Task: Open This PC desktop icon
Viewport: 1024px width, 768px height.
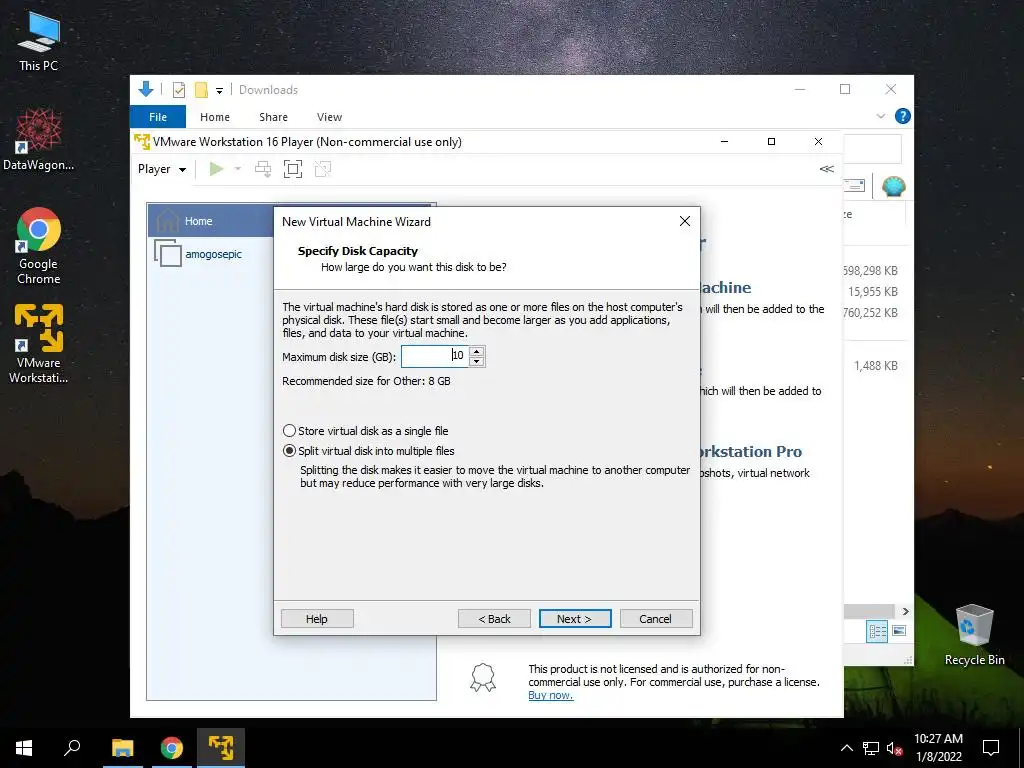Action: click(39, 42)
